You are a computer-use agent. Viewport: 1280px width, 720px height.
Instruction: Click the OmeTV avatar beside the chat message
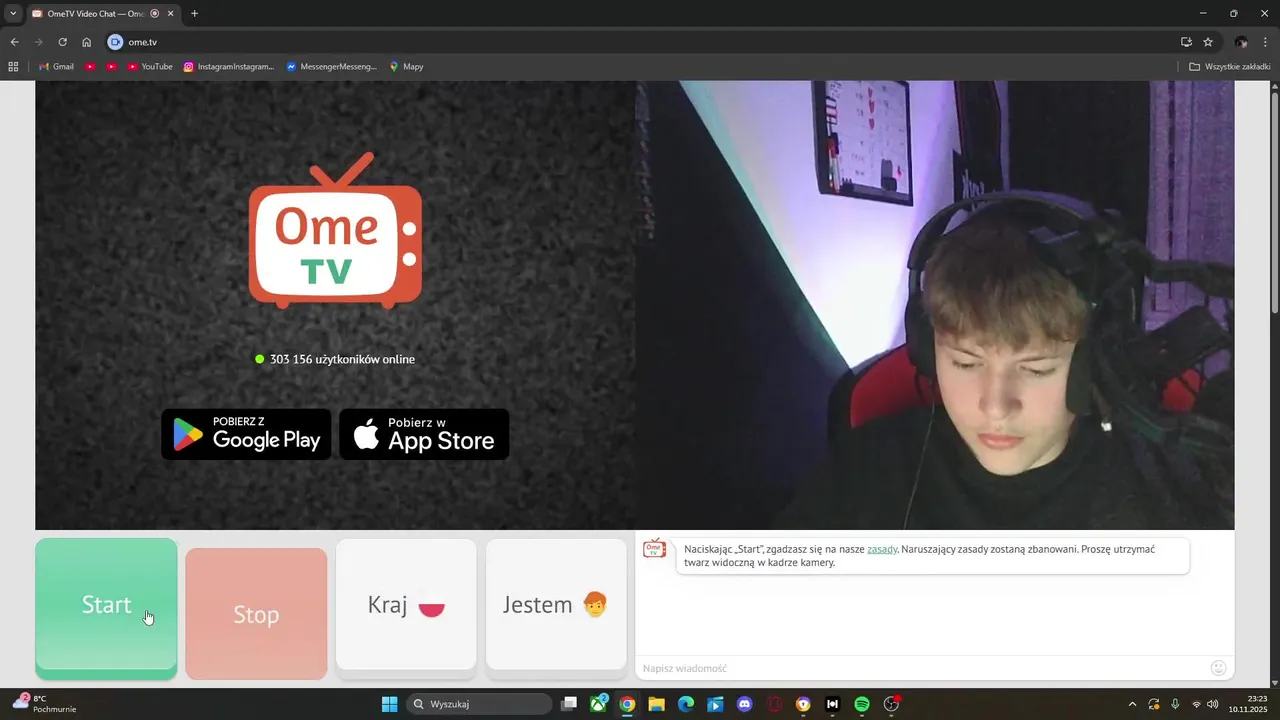(x=654, y=548)
